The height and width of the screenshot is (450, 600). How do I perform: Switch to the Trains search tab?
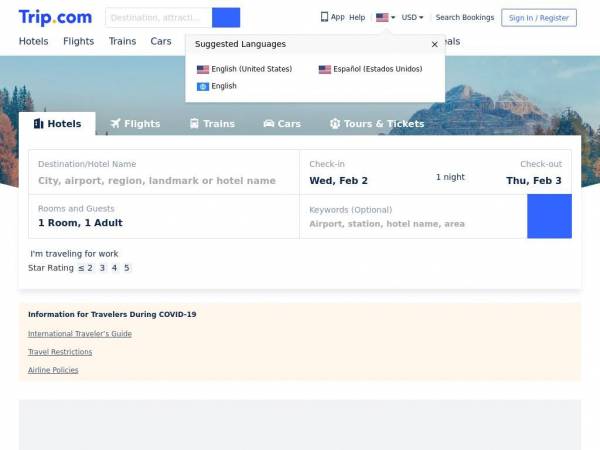point(212,124)
